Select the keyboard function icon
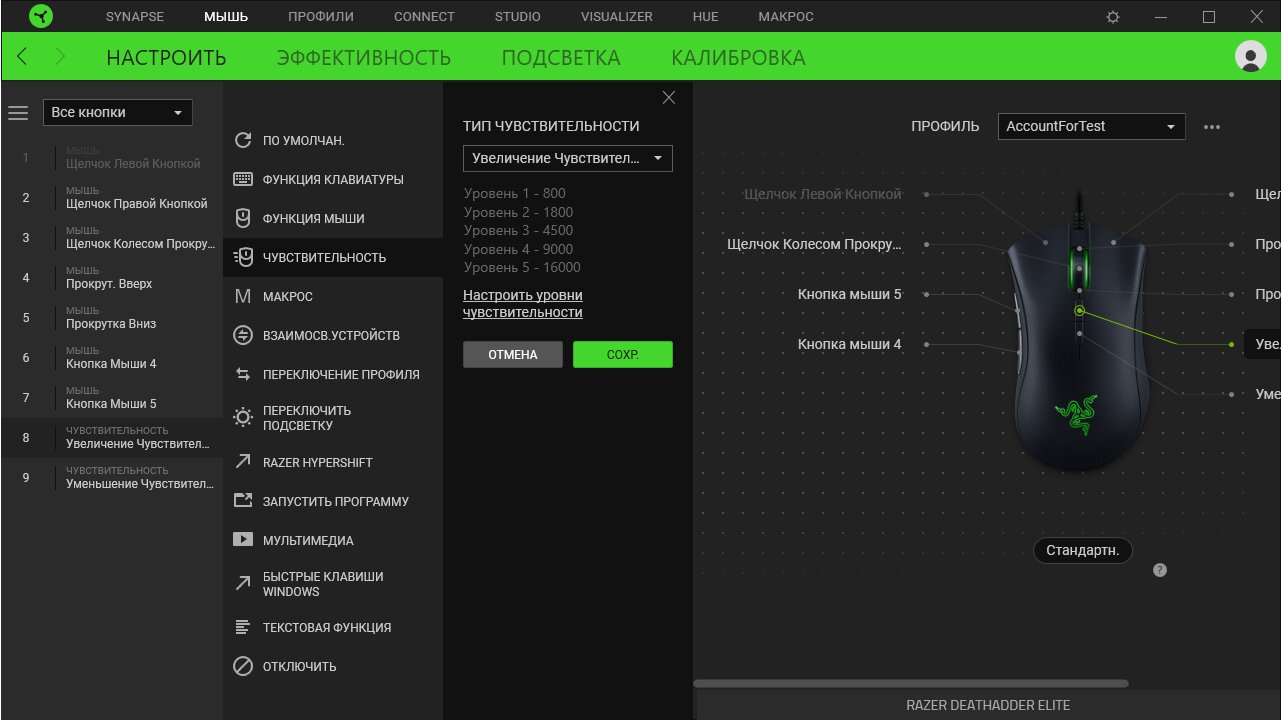Image resolution: width=1282 pixels, height=720 pixels. 243,180
